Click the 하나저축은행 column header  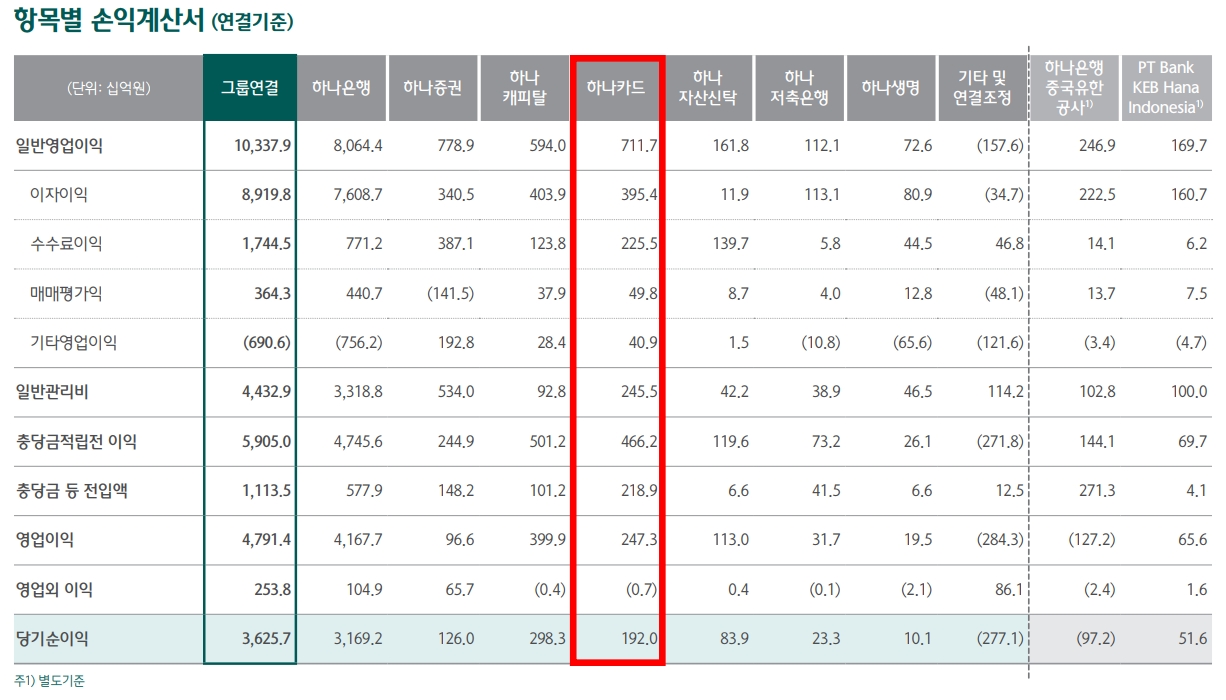point(798,88)
